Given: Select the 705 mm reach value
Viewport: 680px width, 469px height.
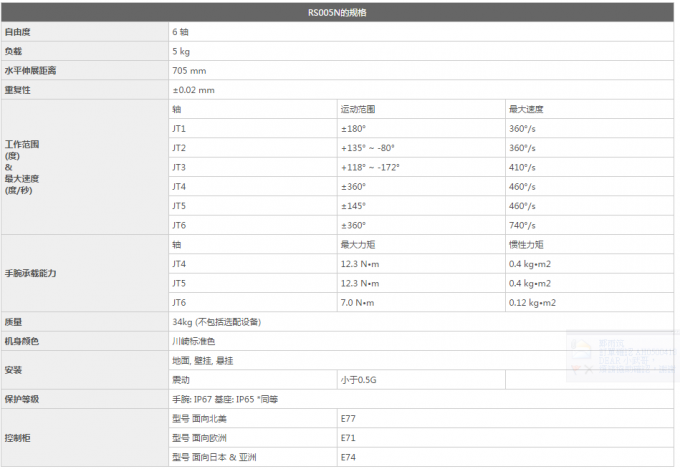Looking at the screenshot, I should [189, 70].
